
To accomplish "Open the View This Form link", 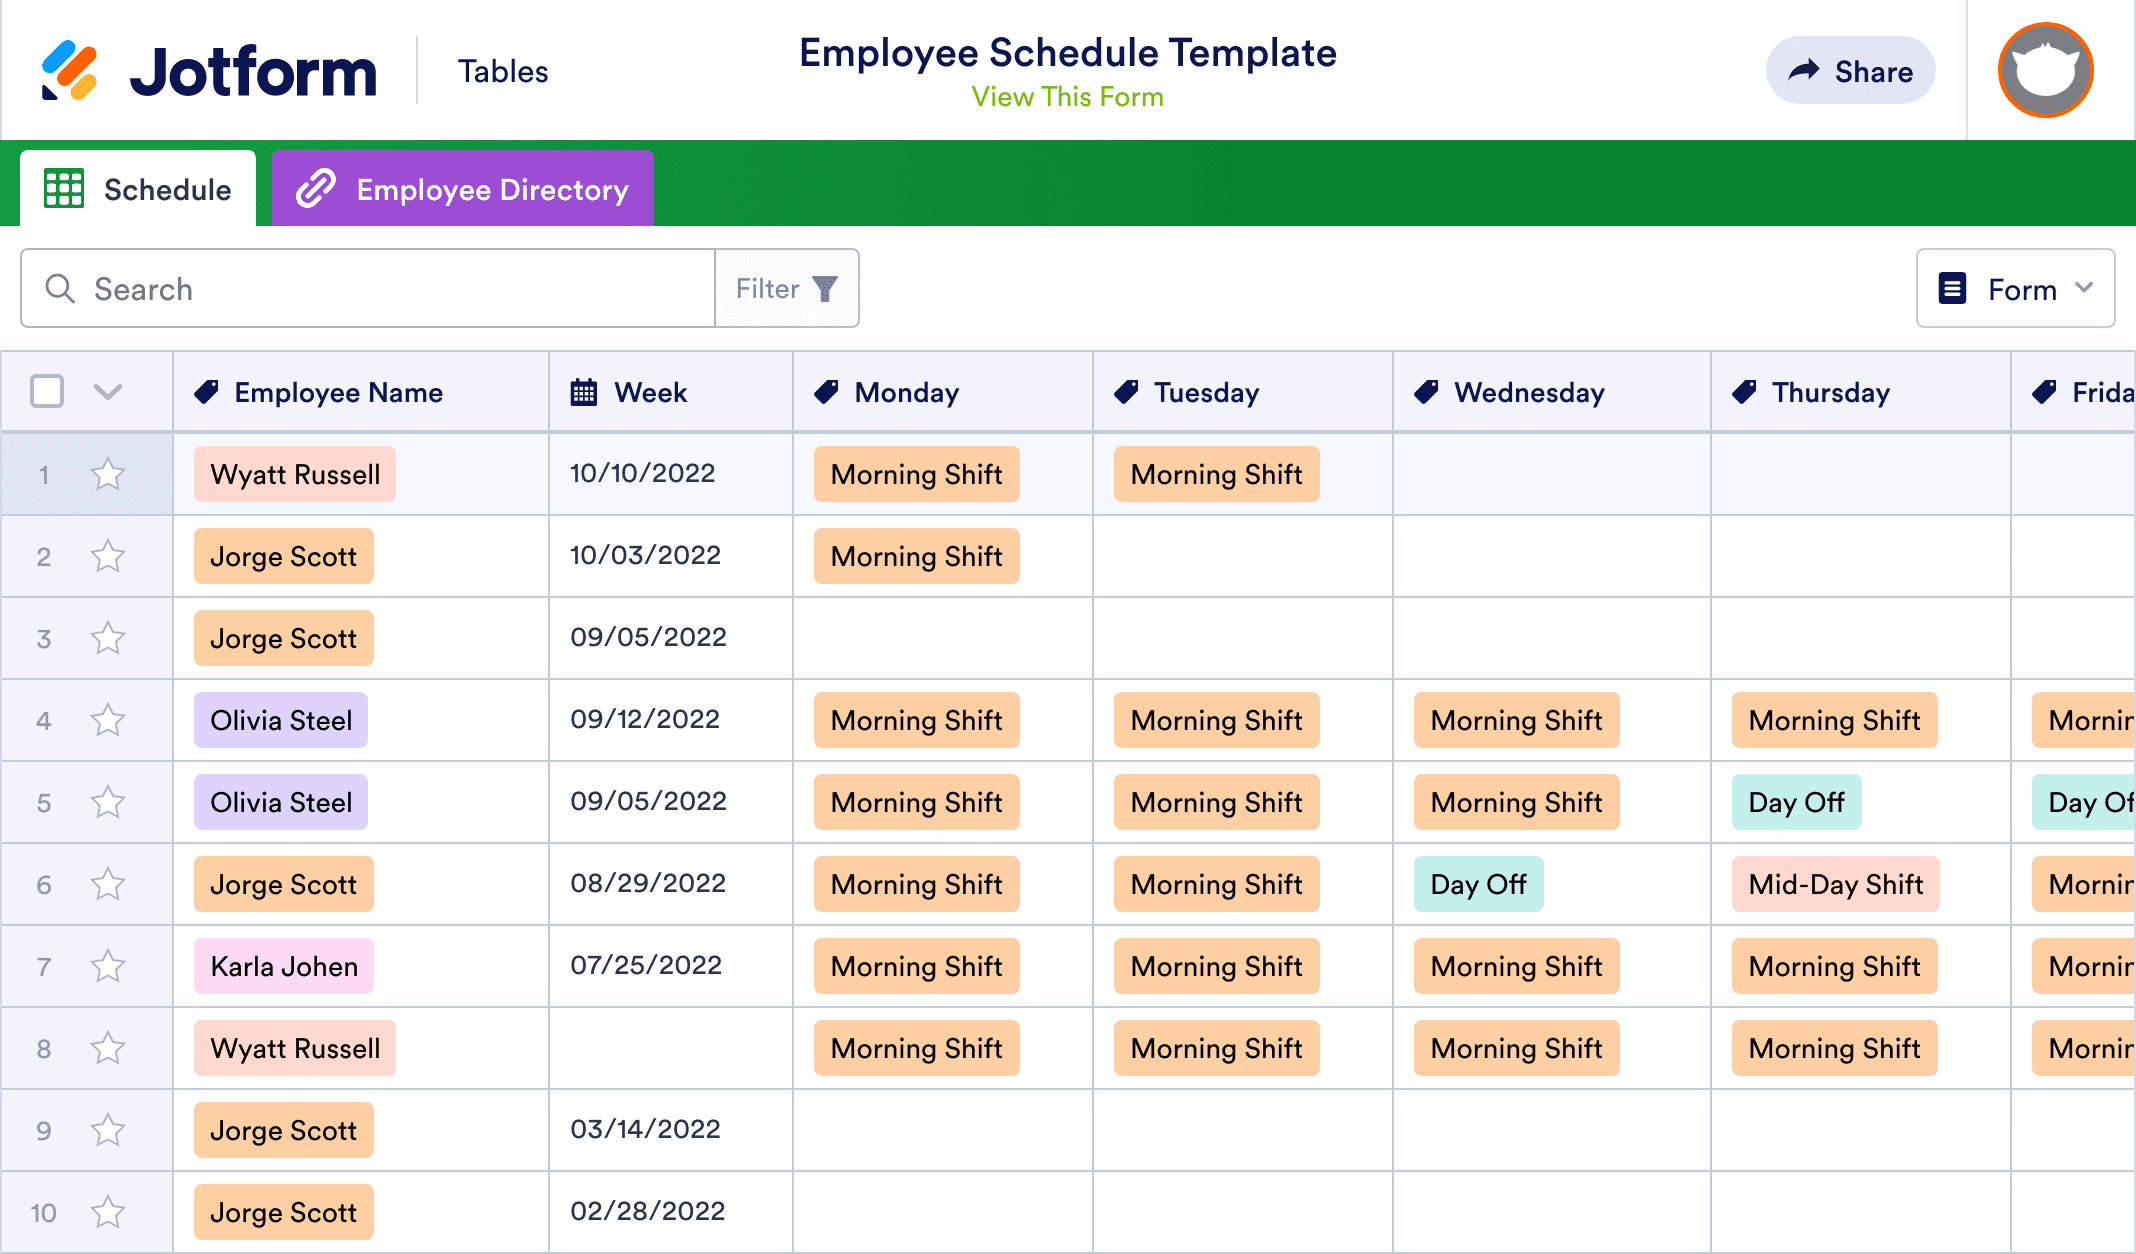I will point(1067,97).
